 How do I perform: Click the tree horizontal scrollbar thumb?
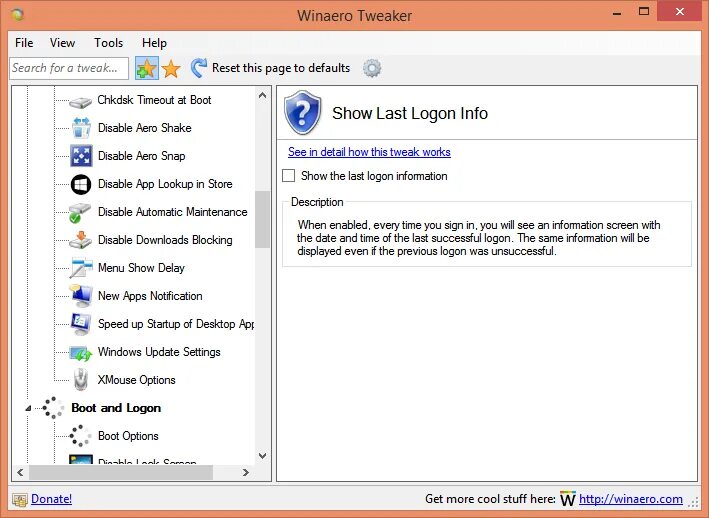pyautogui.click(x=121, y=472)
